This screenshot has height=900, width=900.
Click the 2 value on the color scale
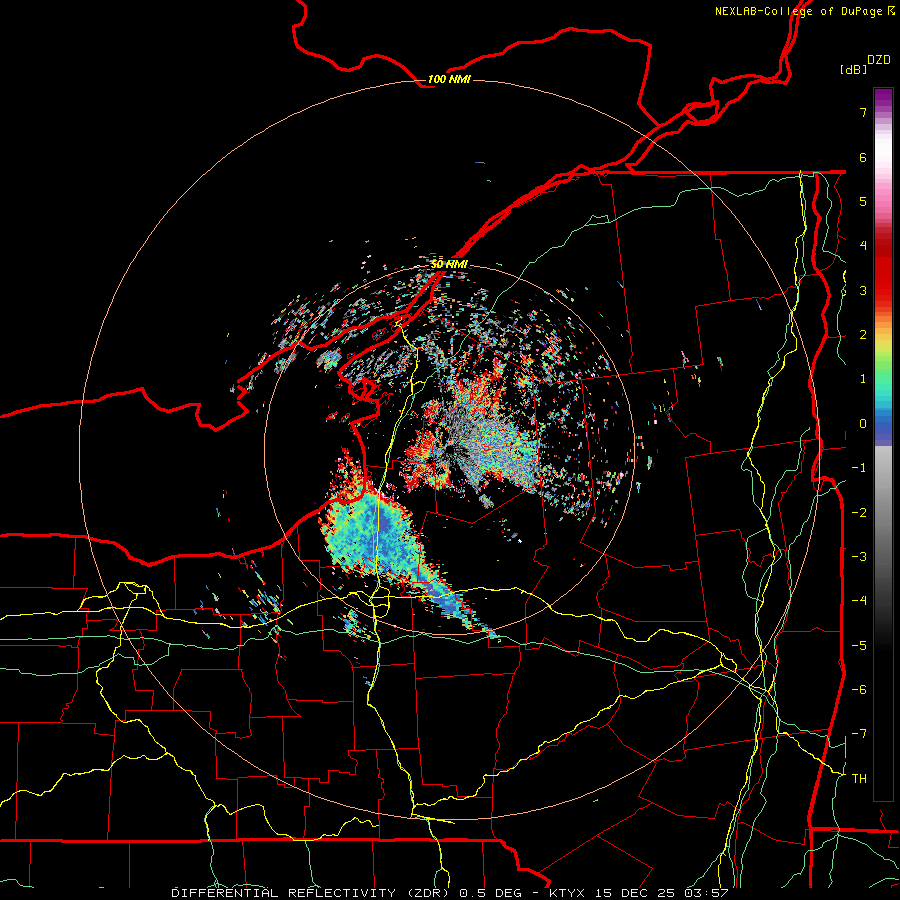click(x=862, y=335)
